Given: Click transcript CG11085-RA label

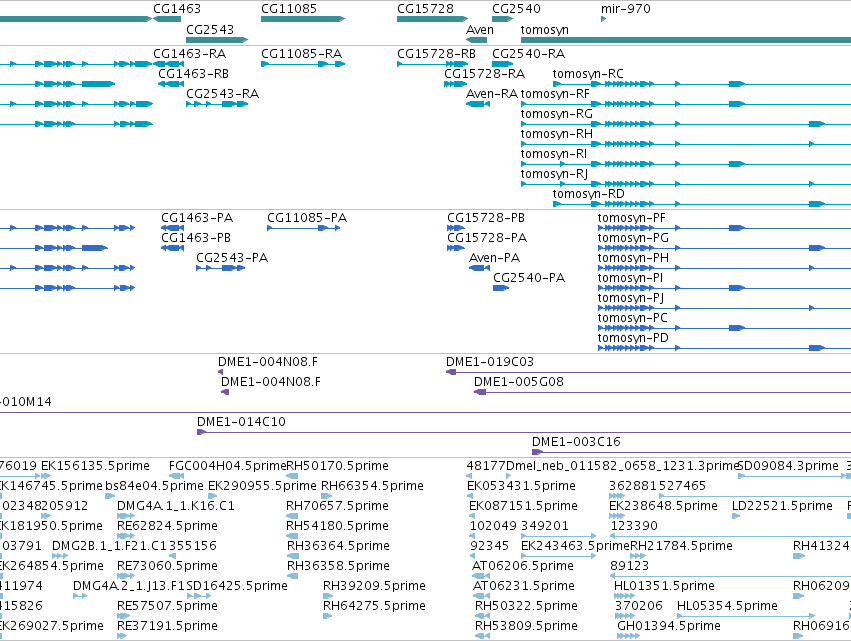Looking at the screenshot, I should click(x=302, y=54).
